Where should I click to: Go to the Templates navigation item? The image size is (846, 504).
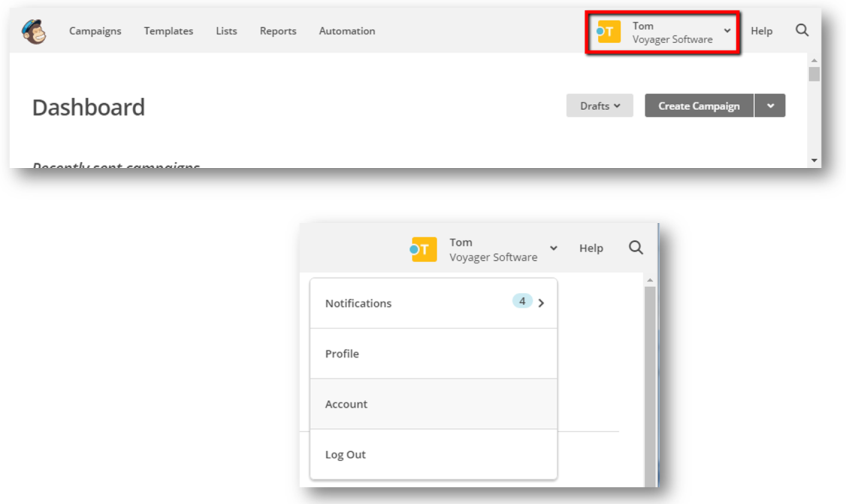[168, 31]
